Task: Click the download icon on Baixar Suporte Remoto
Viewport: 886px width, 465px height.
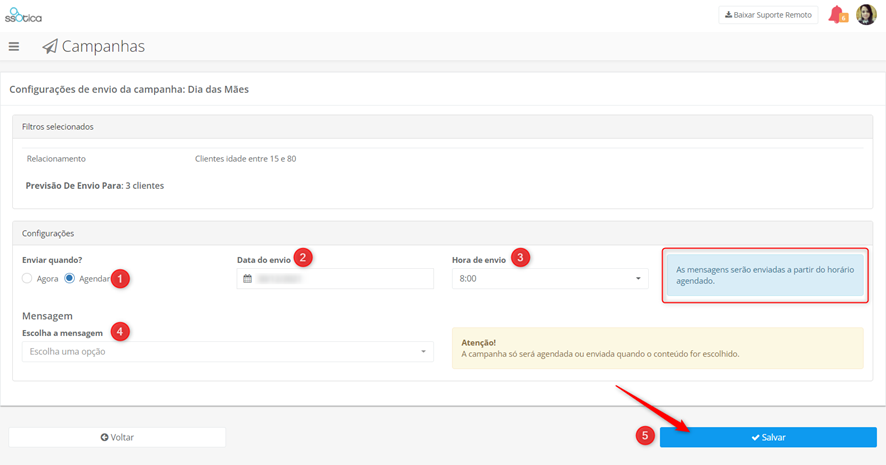Action: pos(728,15)
